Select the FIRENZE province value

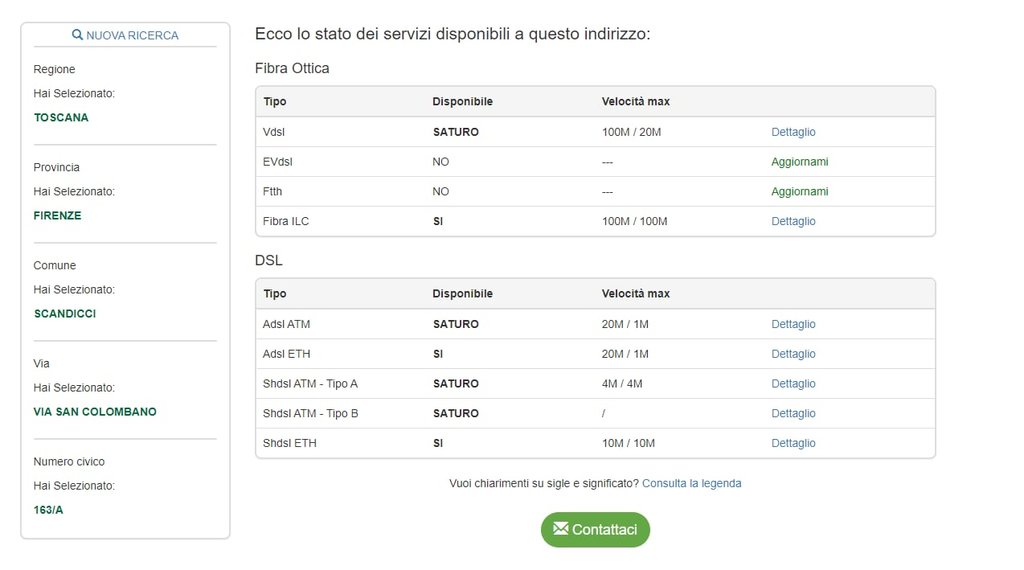[58, 216]
